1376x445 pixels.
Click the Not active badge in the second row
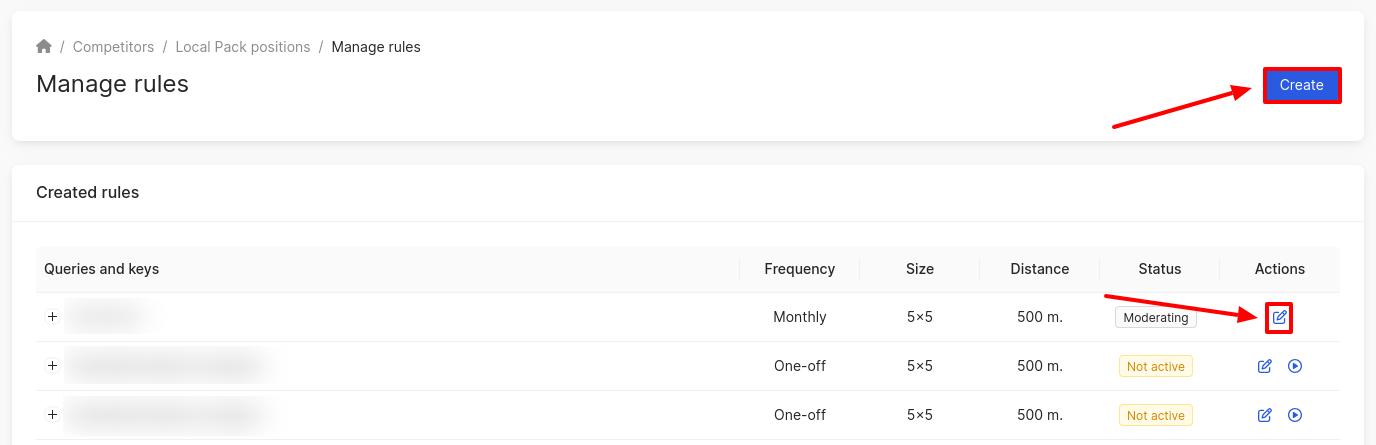click(x=1155, y=367)
